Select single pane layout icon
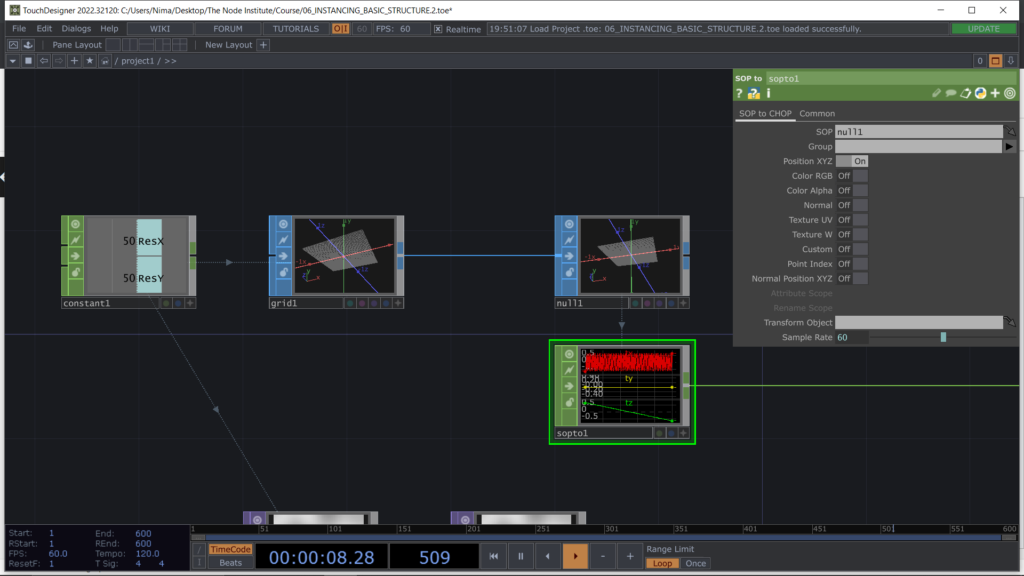Screen dimensions: 1024x576 [113, 44]
